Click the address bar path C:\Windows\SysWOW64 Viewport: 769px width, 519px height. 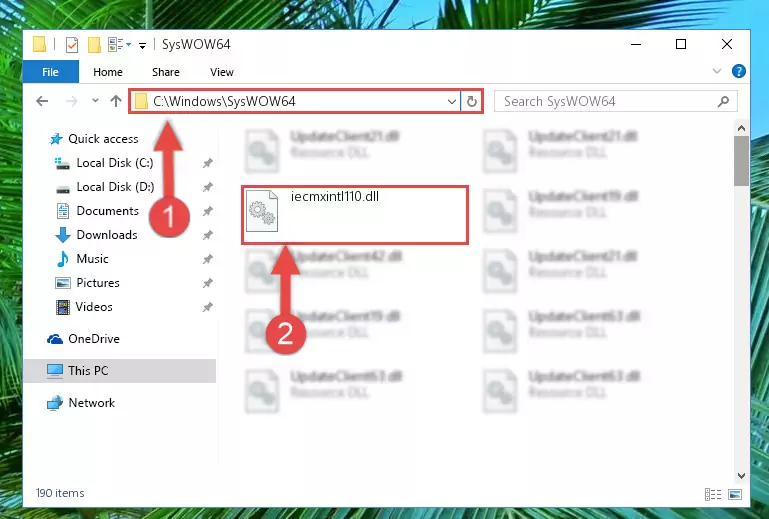(x=224, y=101)
